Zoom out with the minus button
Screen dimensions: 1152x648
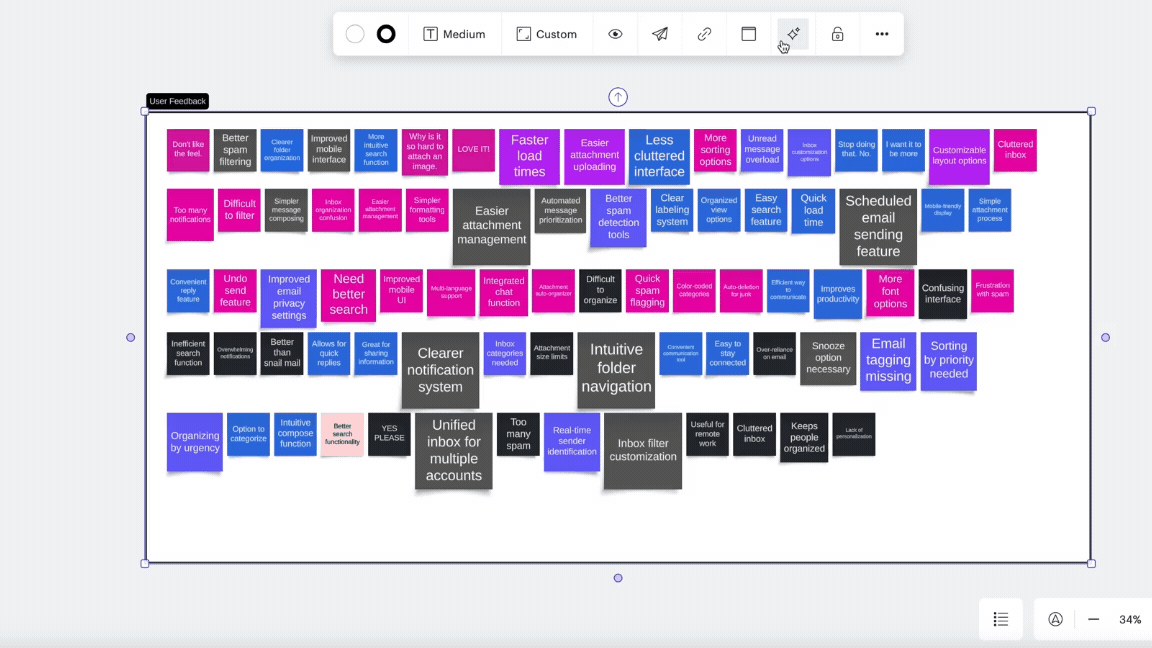tap(1093, 619)
